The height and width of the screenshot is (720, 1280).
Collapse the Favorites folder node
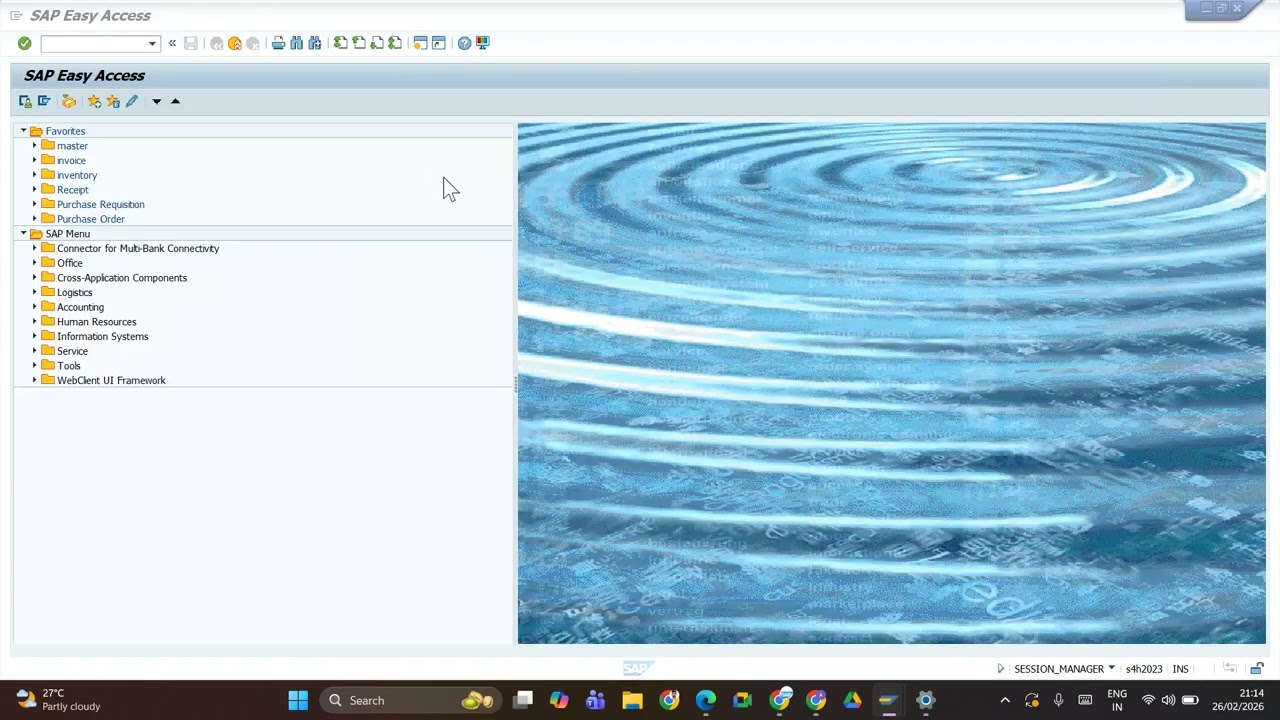tap(23, 131)
